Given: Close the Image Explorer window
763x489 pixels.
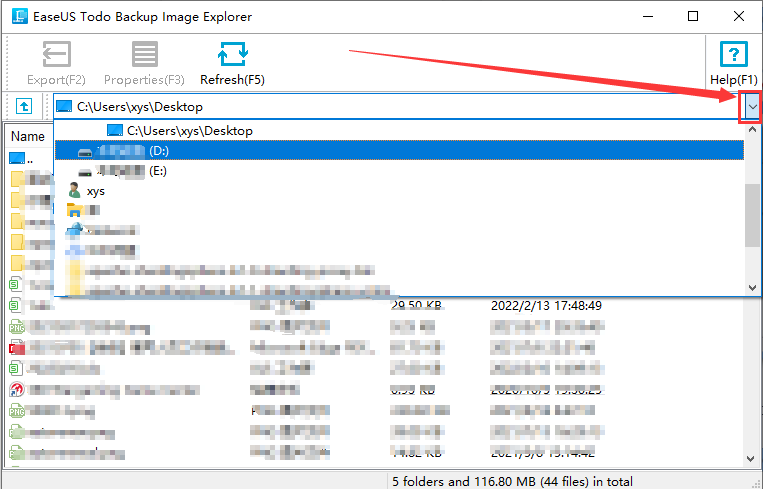Looking at the screenshot, I should coord(739,16).
